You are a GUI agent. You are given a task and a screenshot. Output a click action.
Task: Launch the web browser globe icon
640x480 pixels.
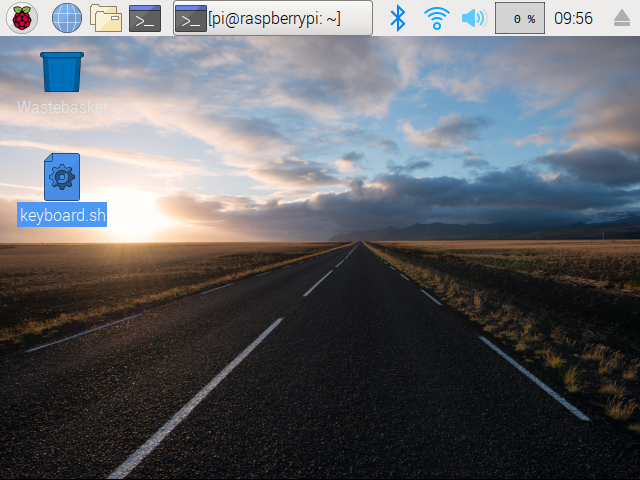[67, 18]
